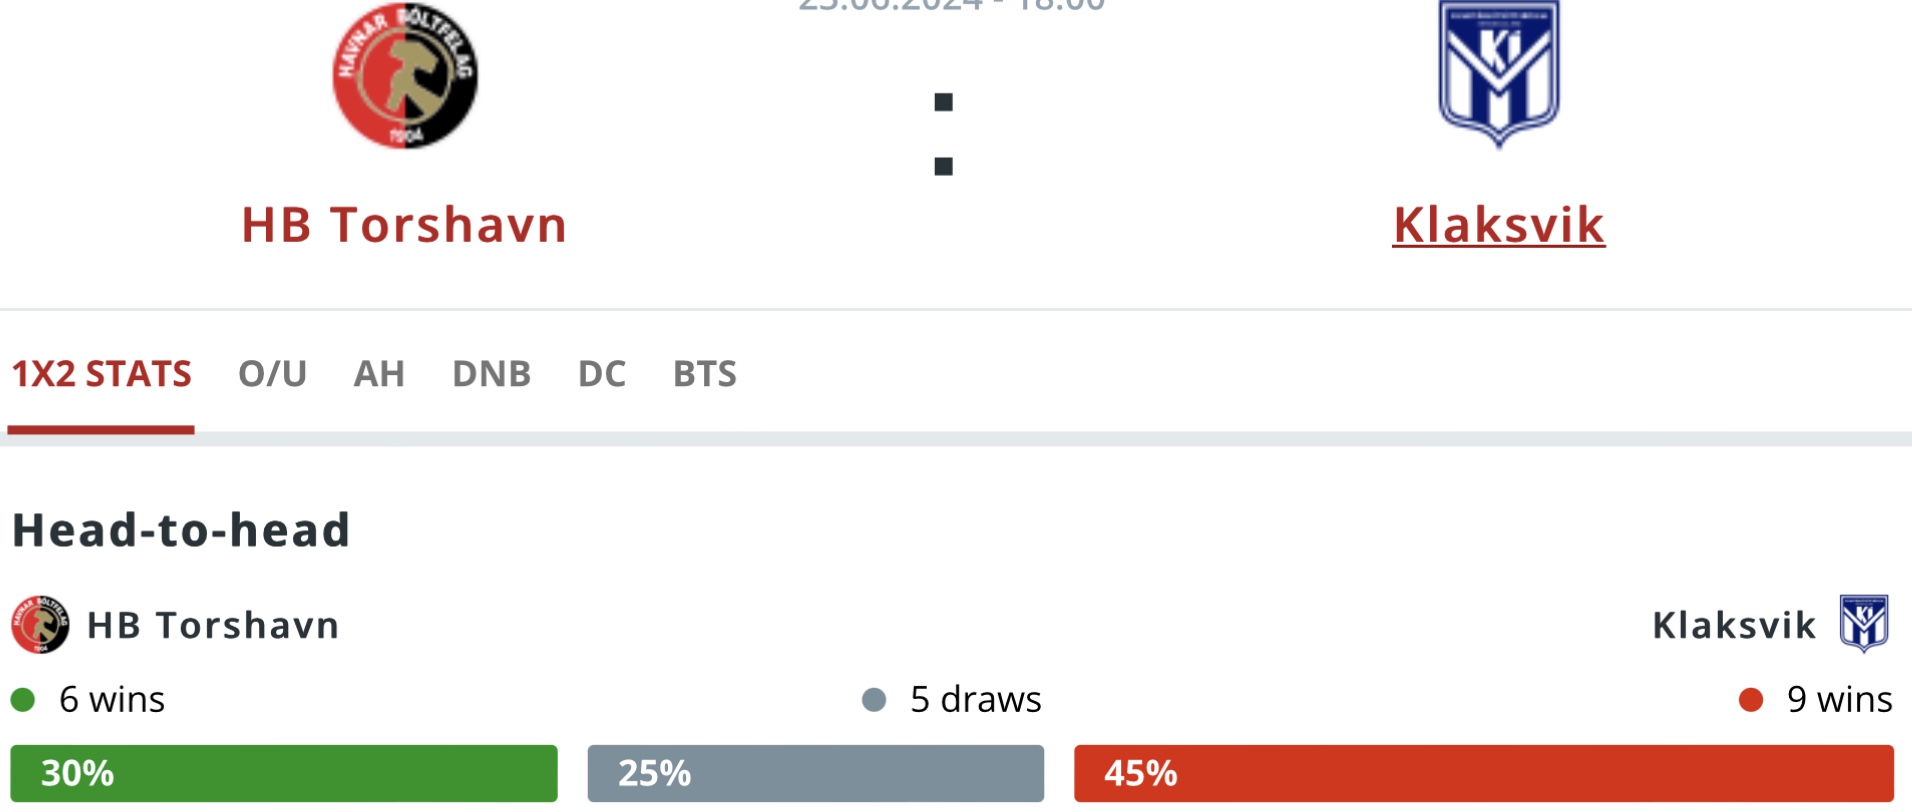
Task: Click the large HB Torshavn club crest
Action: tap(405, 75)
